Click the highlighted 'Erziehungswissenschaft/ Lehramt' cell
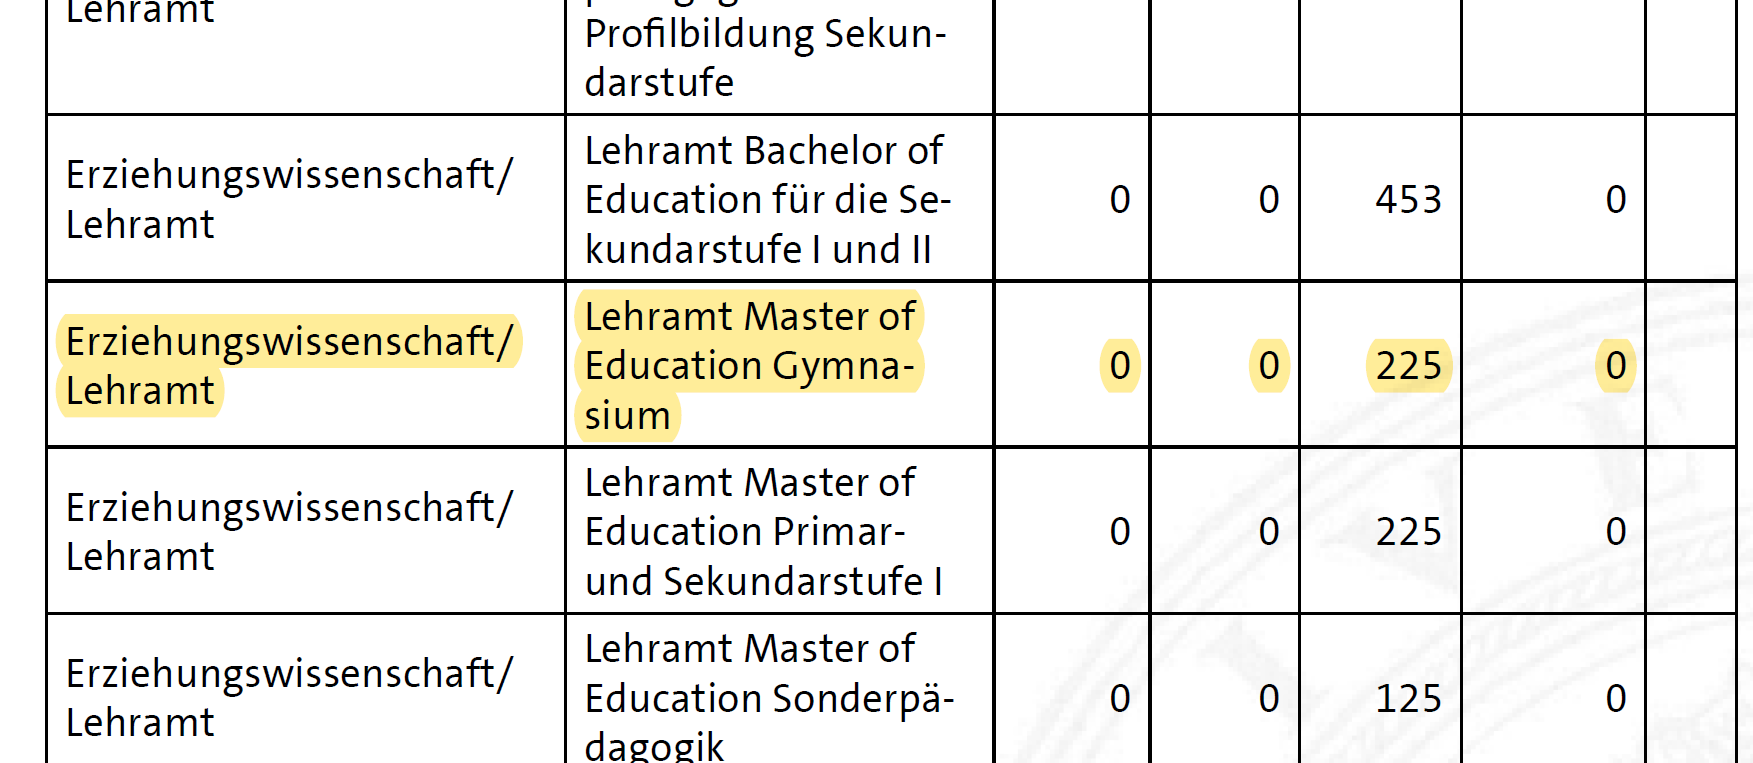The height and width of the screenshot is (763, 1753). pos(288,366)
